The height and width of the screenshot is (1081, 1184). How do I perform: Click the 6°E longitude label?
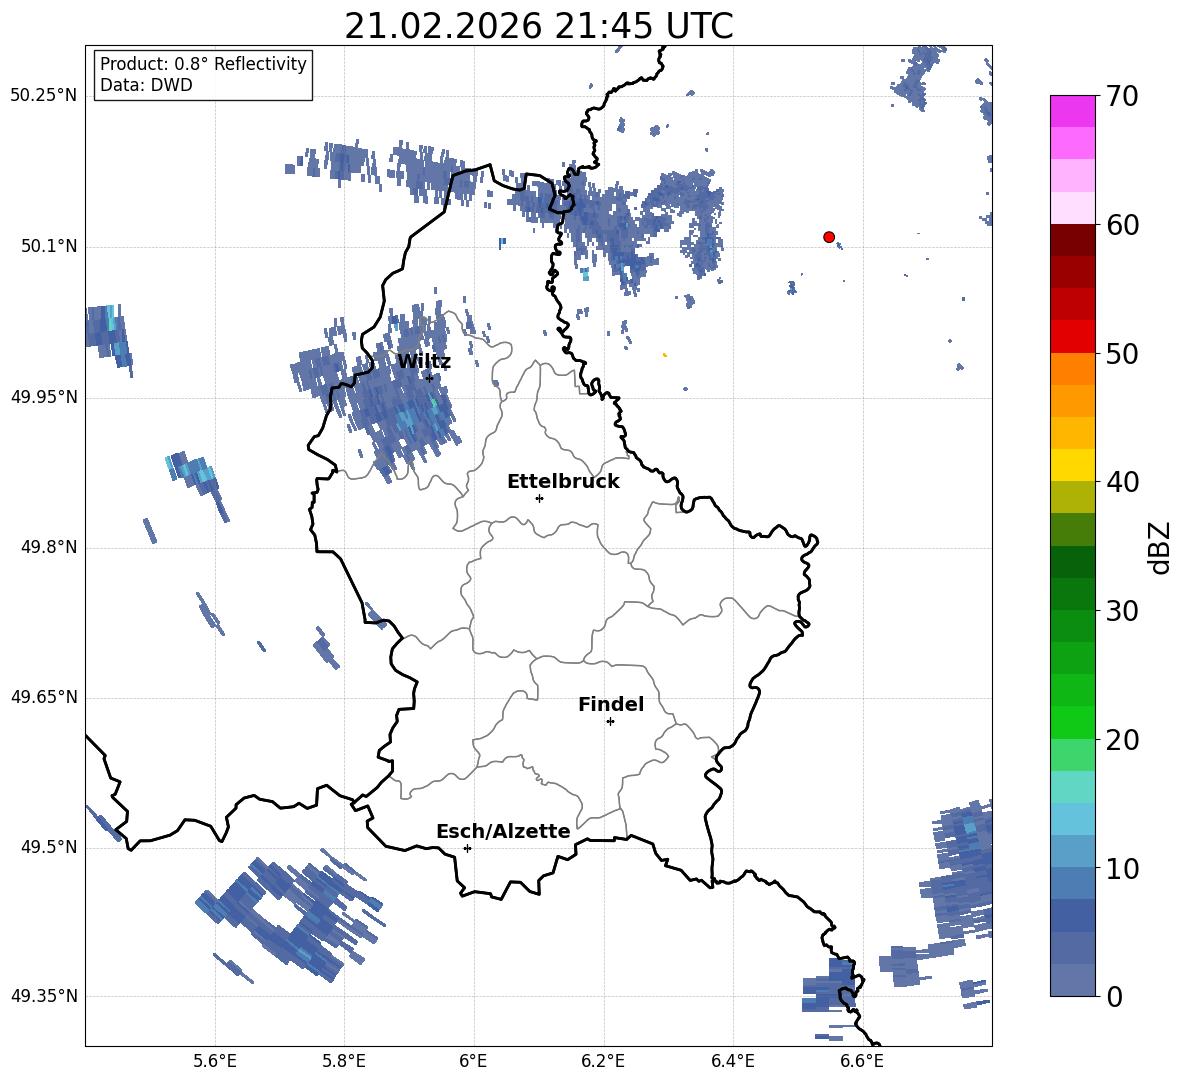(x=473, y=1061)
